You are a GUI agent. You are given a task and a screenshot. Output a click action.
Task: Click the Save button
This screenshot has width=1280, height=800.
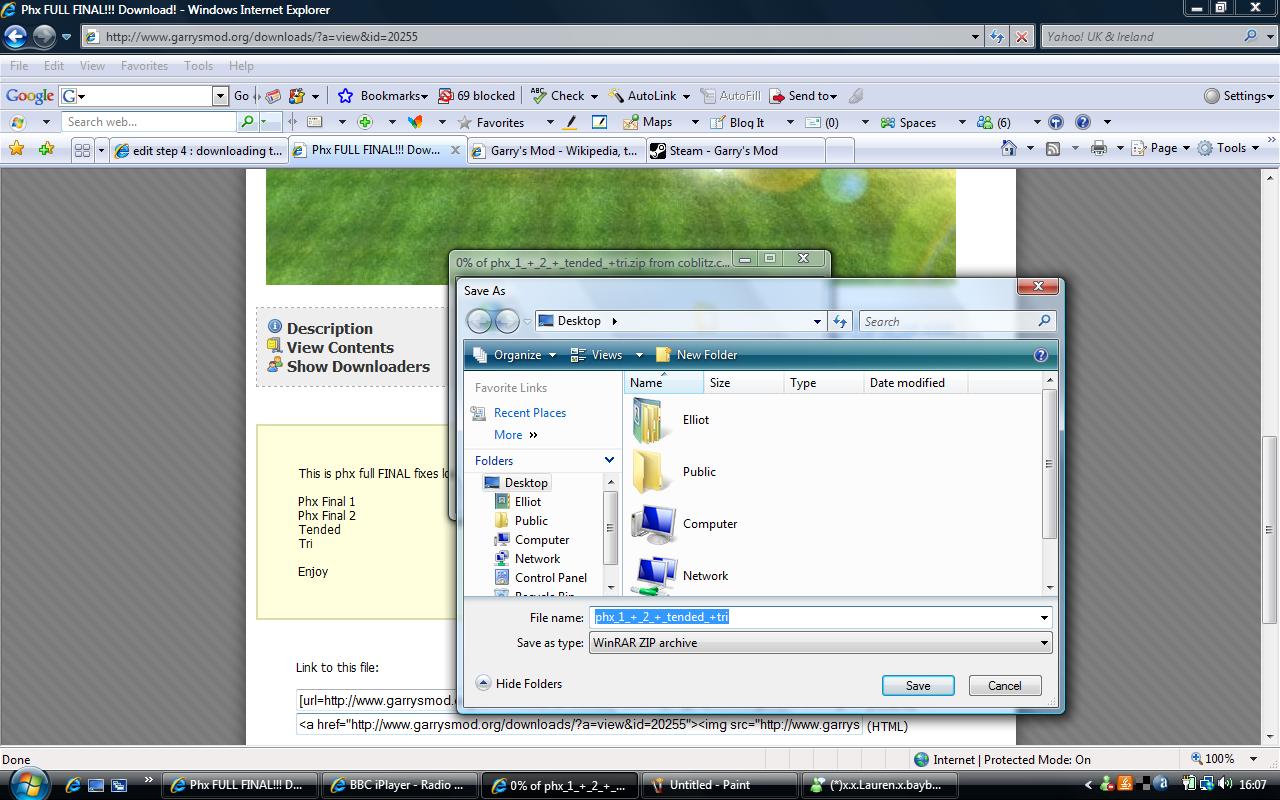tap(918, 686)
